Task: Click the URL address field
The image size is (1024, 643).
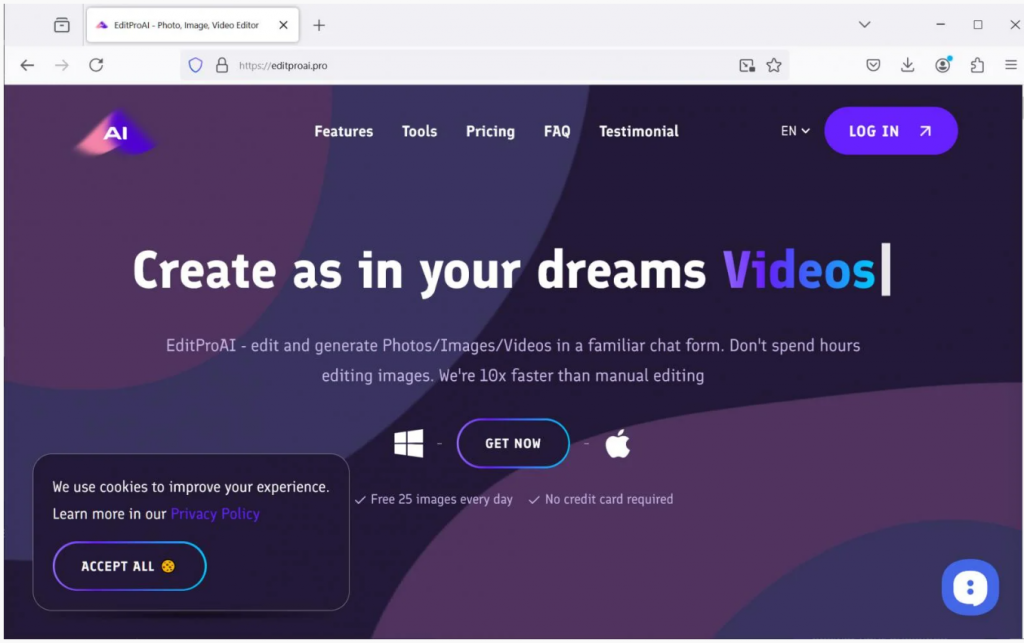Action: pyautogui.click(x=483, y=65)
